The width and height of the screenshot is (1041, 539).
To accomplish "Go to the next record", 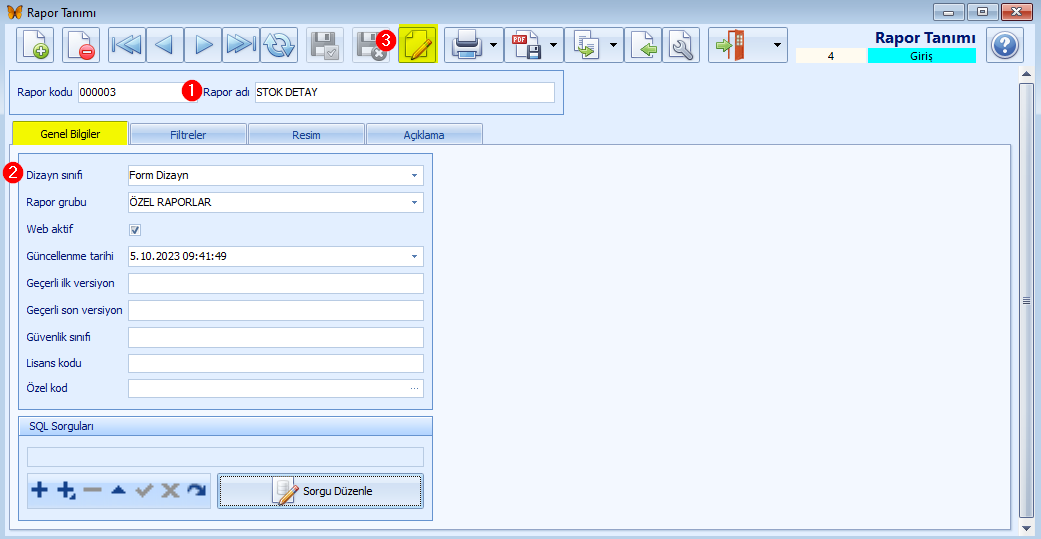I will pos(203,45).
